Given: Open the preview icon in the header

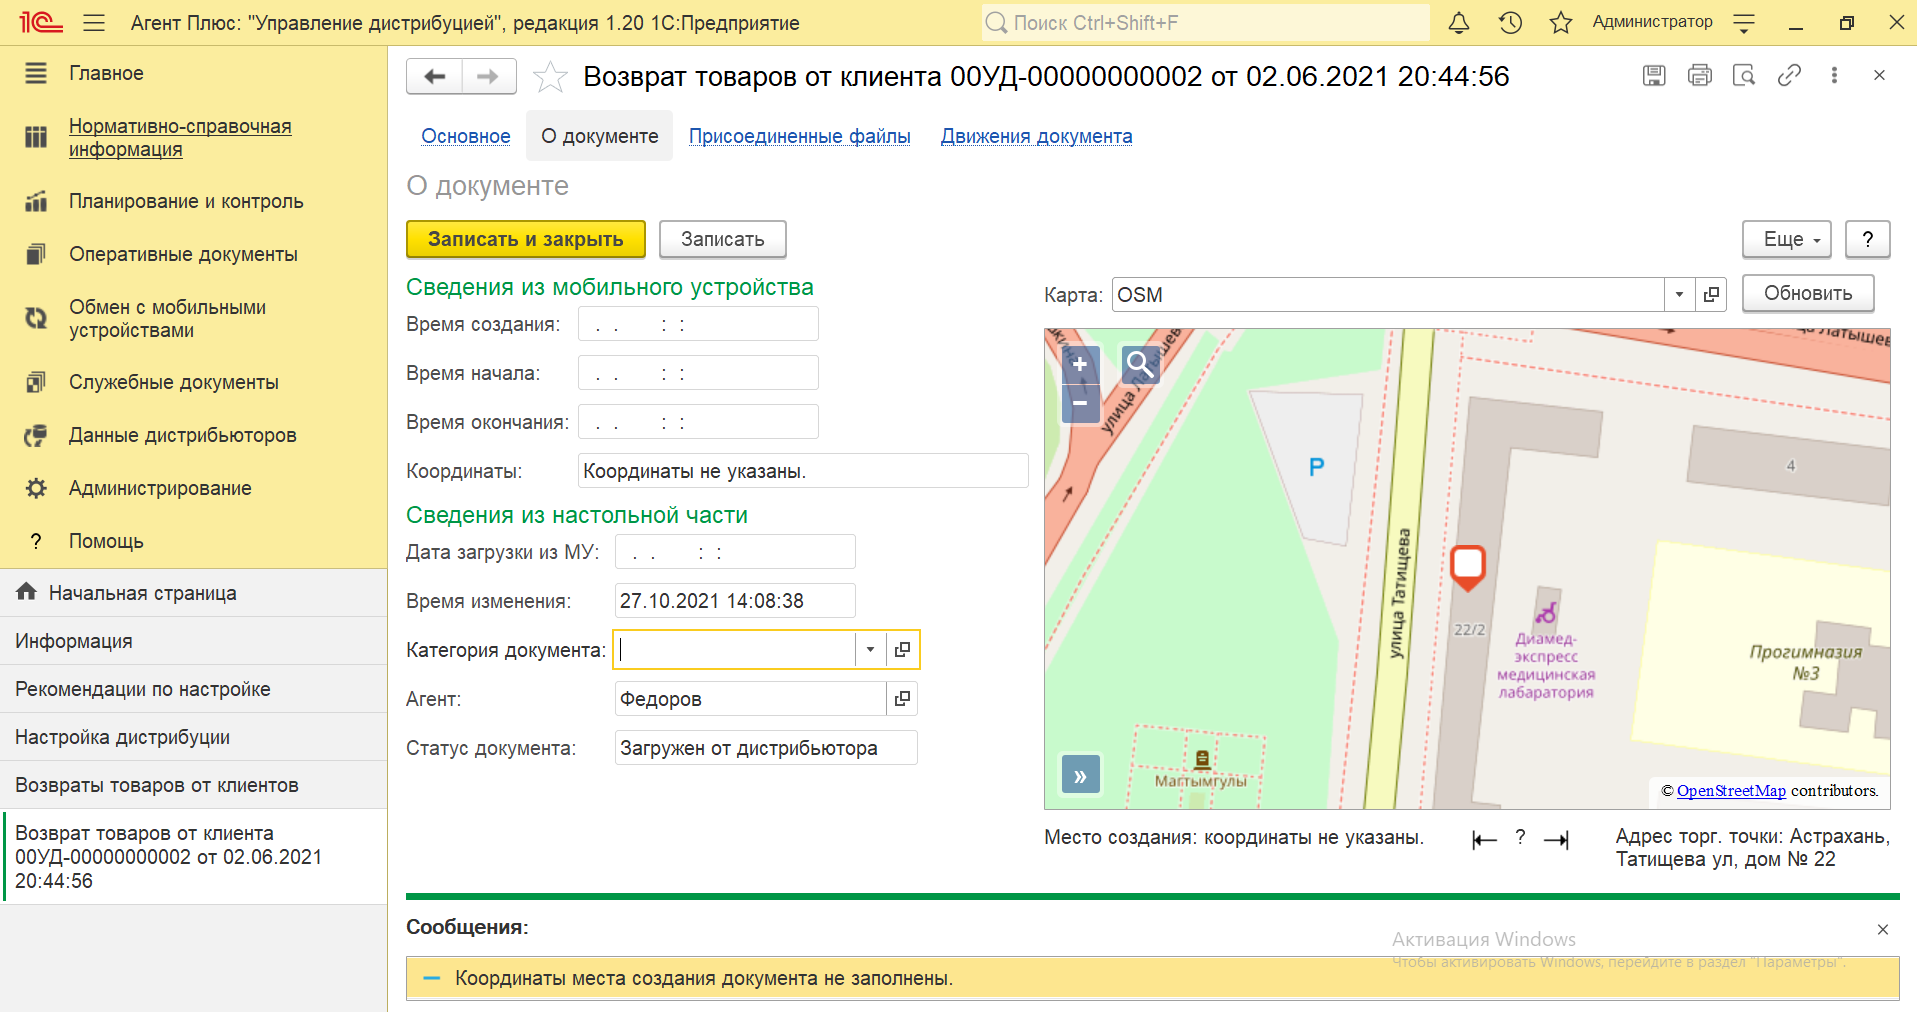Looking at the screenshot, I should [x=1744, y=75].
